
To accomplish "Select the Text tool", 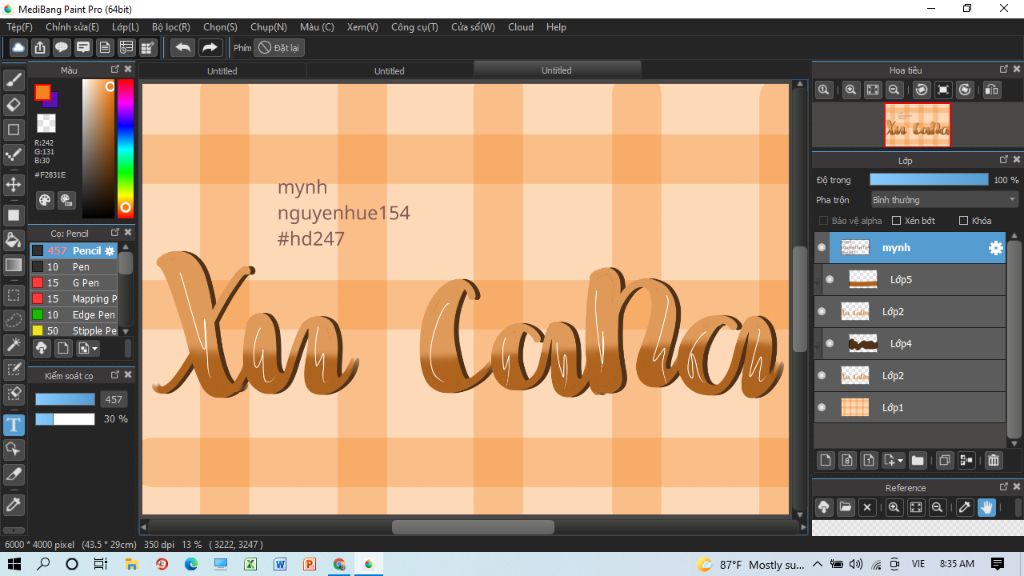I will click(x=14, y=425).
